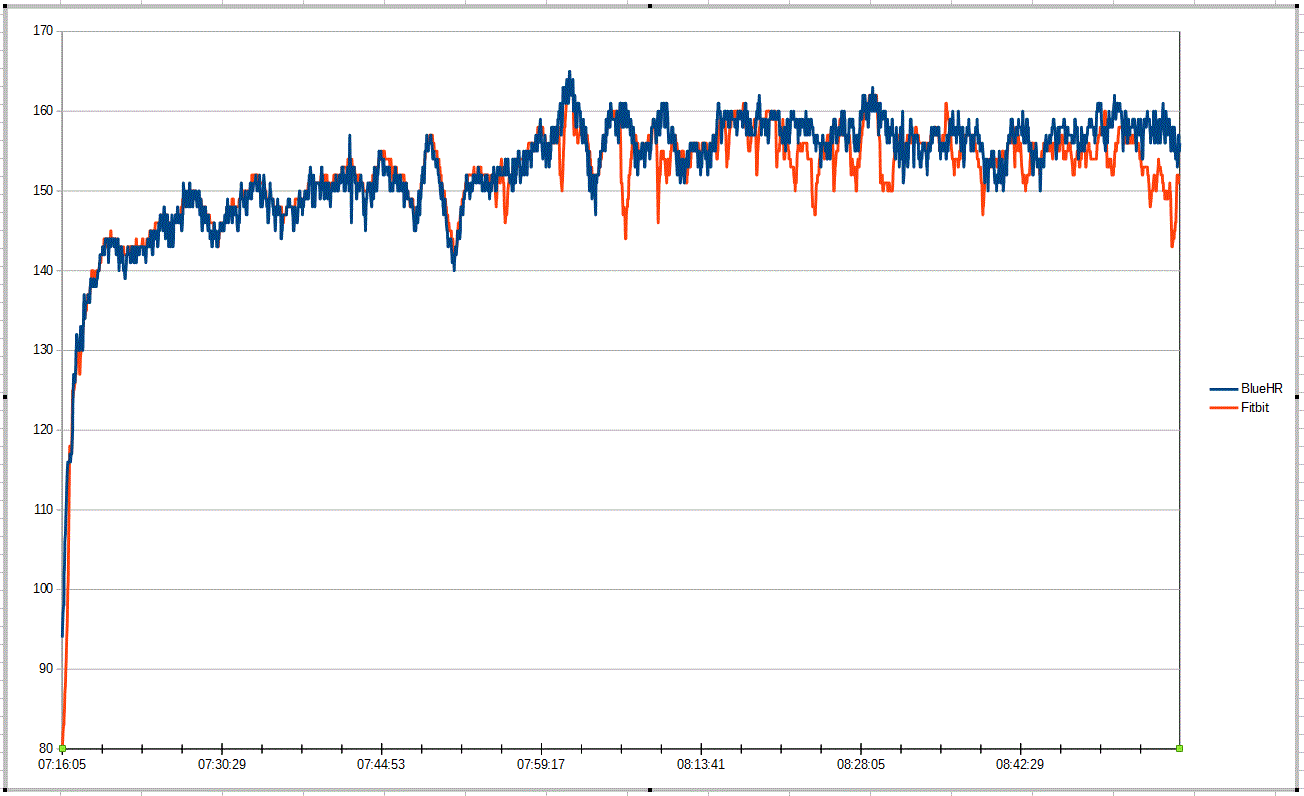Click the 07:30:29 time axis label
1304x796 pixels.
[x=222, y=765]
